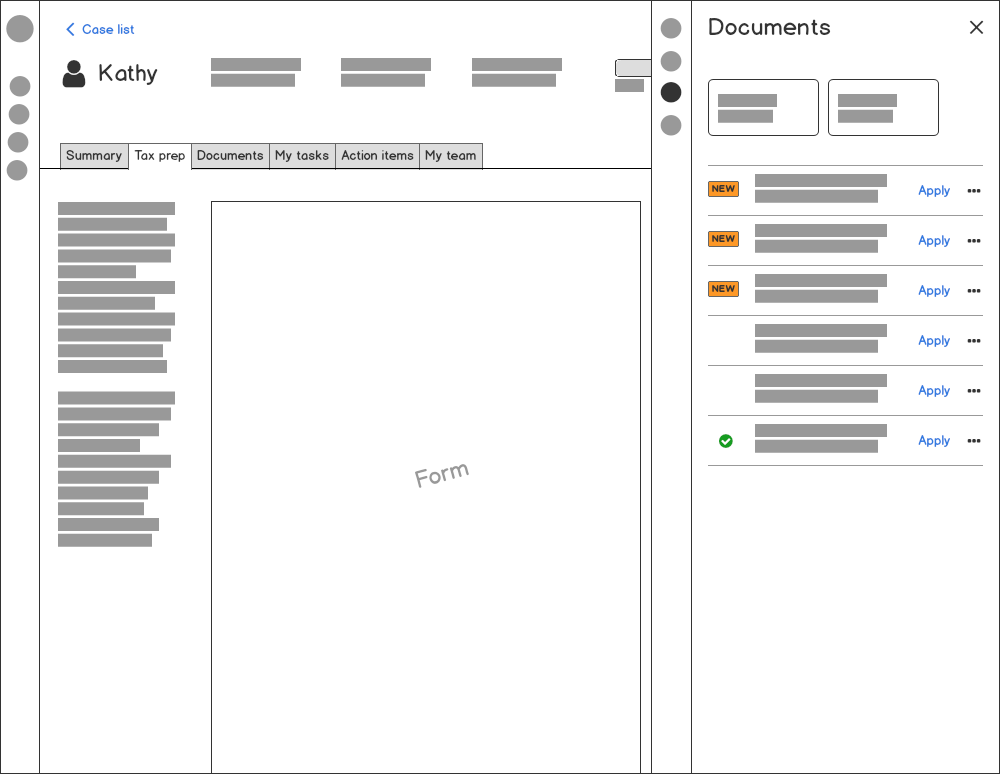1000x774 pixels.
Task: Apply the fifth document row, above the green-check row
Action: click(934, 390)
